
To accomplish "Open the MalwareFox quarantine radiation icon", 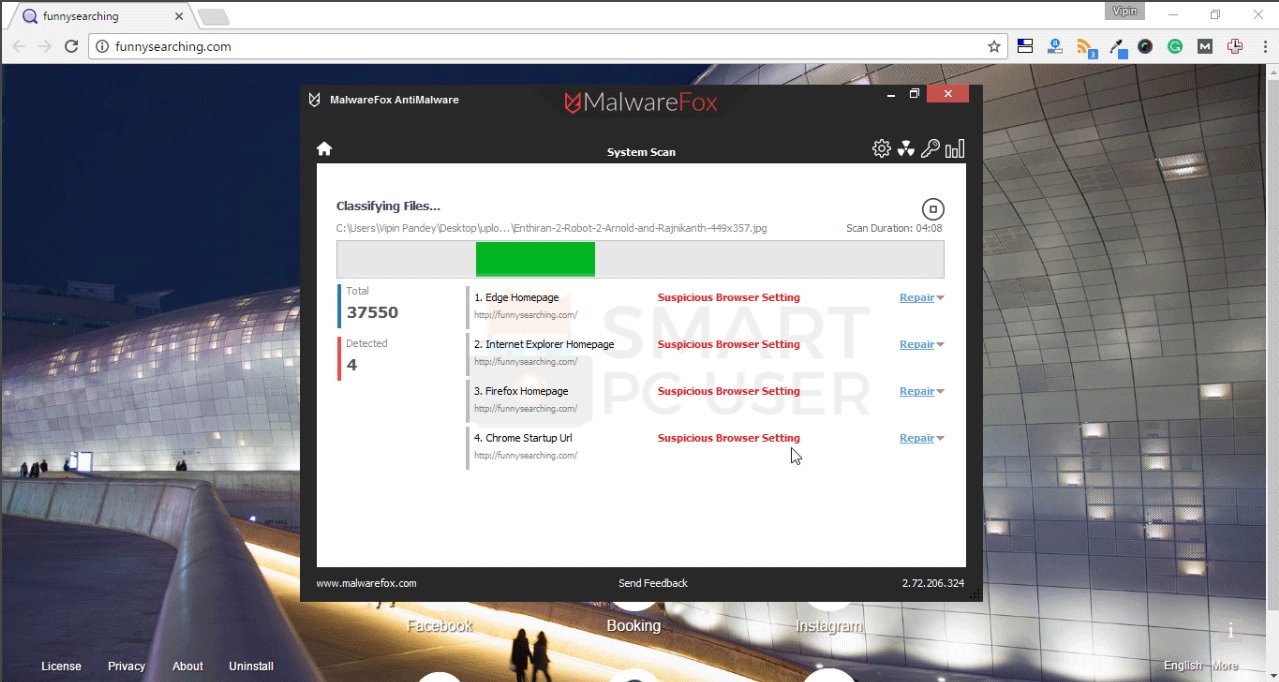I will coord(906,149).
